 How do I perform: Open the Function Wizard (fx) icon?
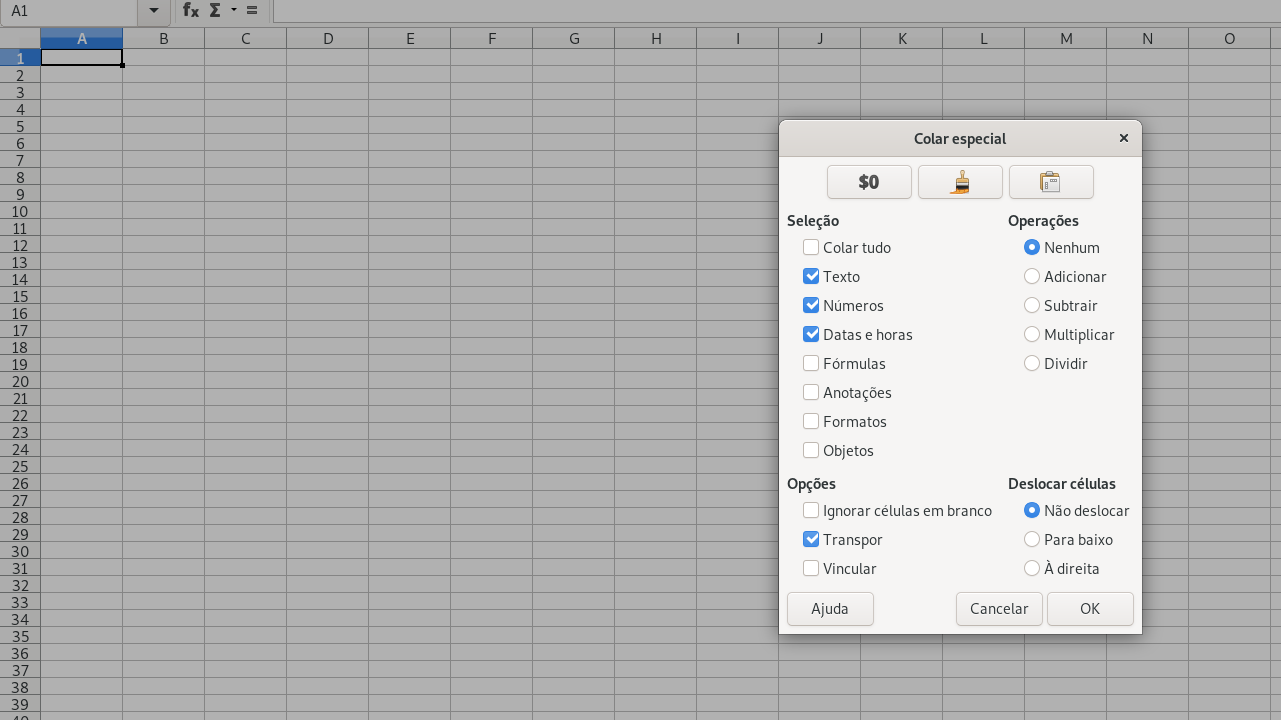pos(190,10)
